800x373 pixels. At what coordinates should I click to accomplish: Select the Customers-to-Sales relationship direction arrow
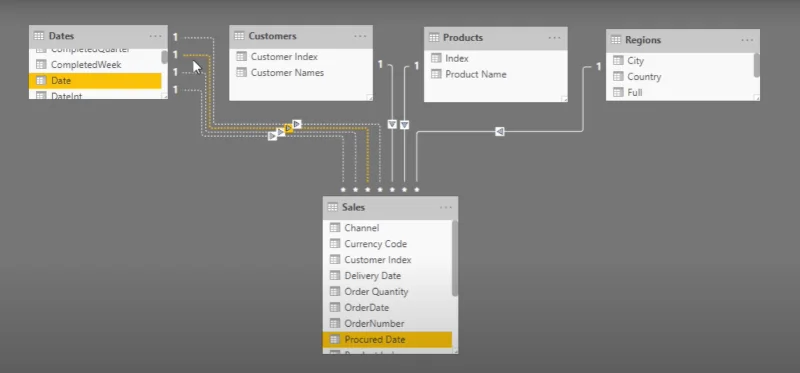pyautogui.click(x=392, y=124)
